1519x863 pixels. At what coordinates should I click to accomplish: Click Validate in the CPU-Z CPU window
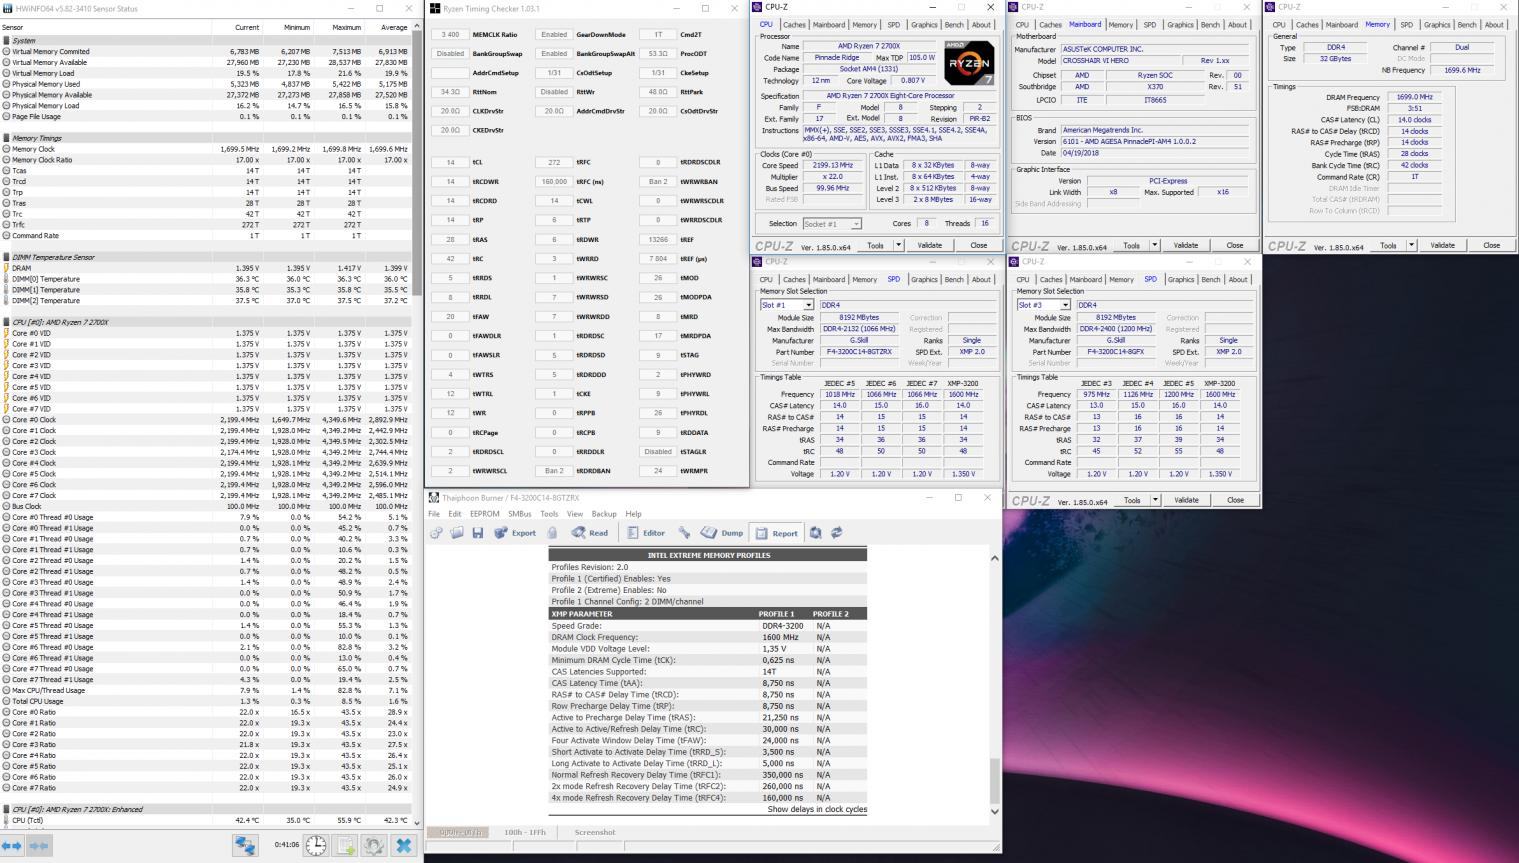coord(930,245)
